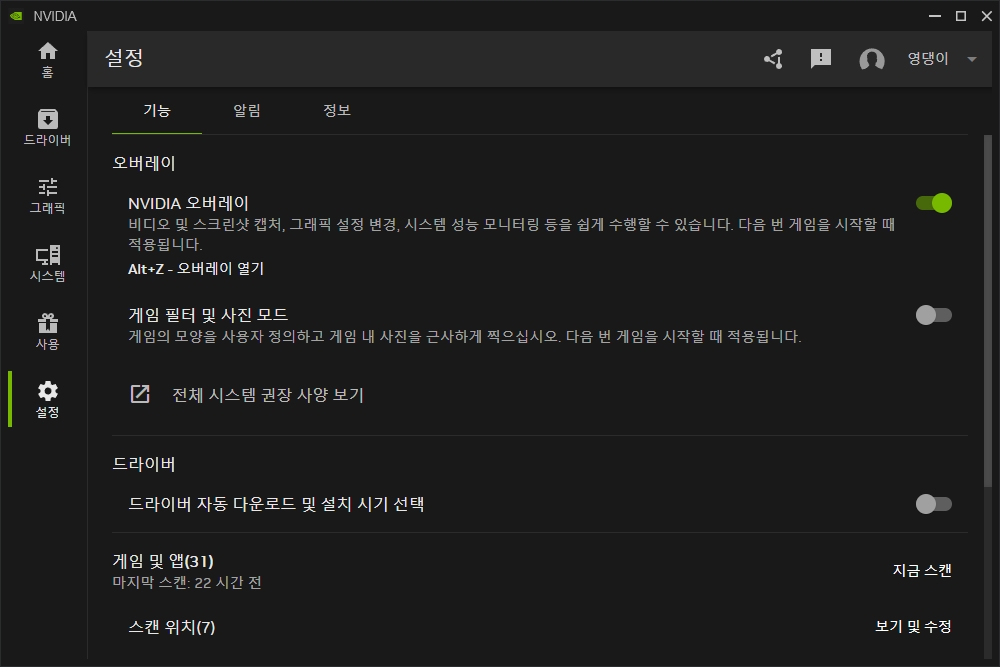Screen dimensions: 1000x667
Task: Turn on 드라이버 자동 다운로드 toggle
Action: point(934,504)
